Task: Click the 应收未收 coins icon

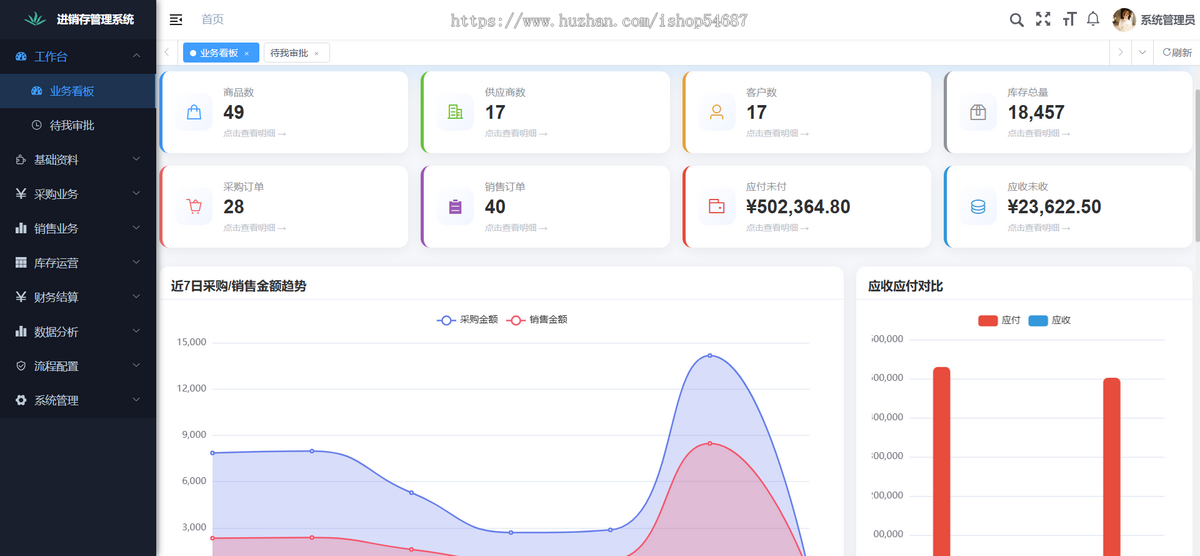Action: click(978, 207)
